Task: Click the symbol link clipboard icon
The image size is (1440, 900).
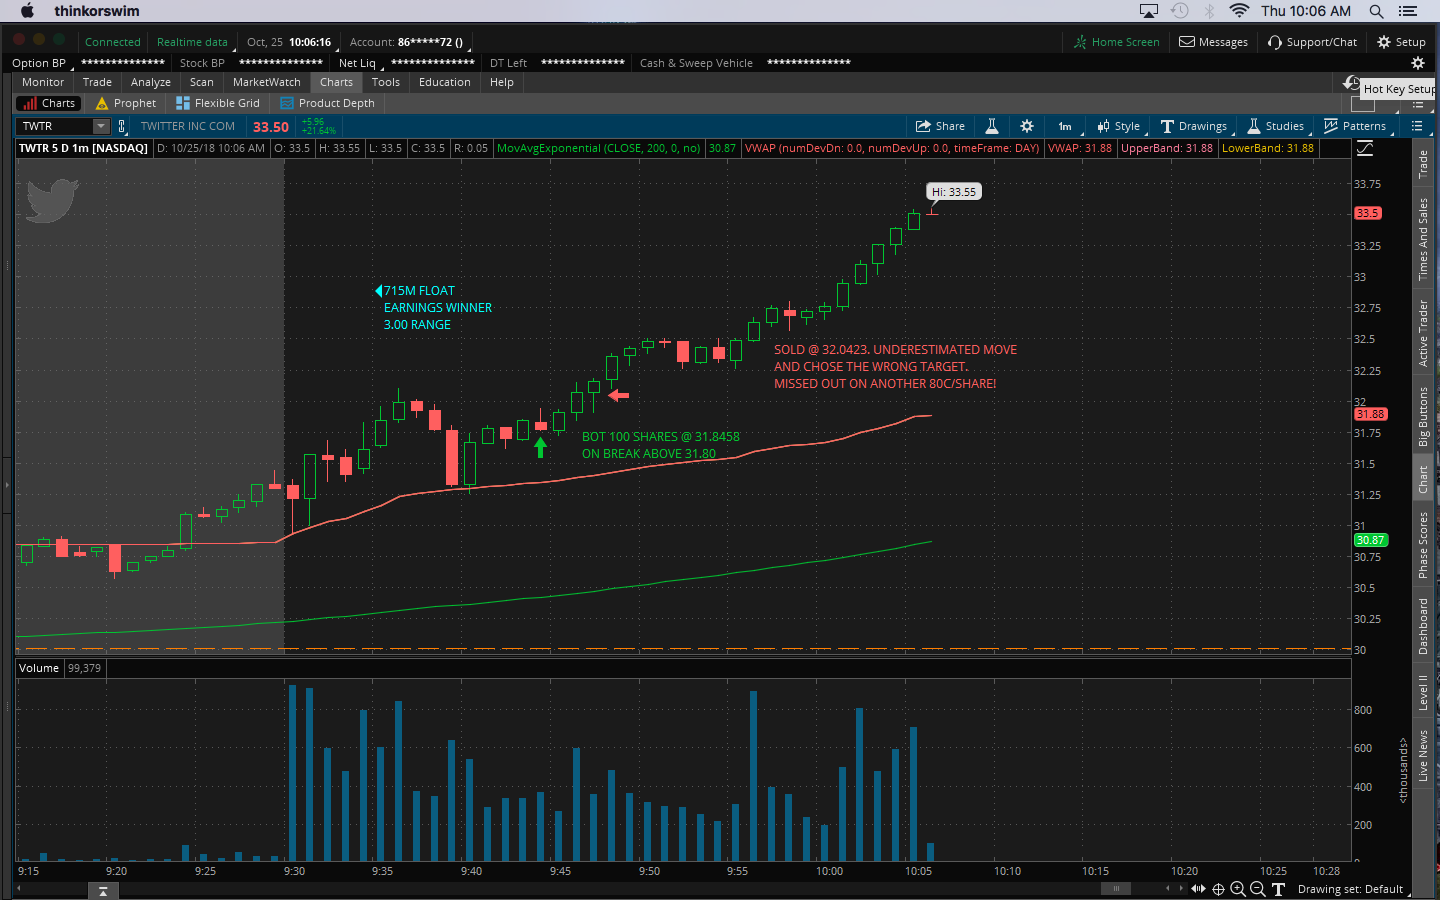Action: [x=122, y=126]
